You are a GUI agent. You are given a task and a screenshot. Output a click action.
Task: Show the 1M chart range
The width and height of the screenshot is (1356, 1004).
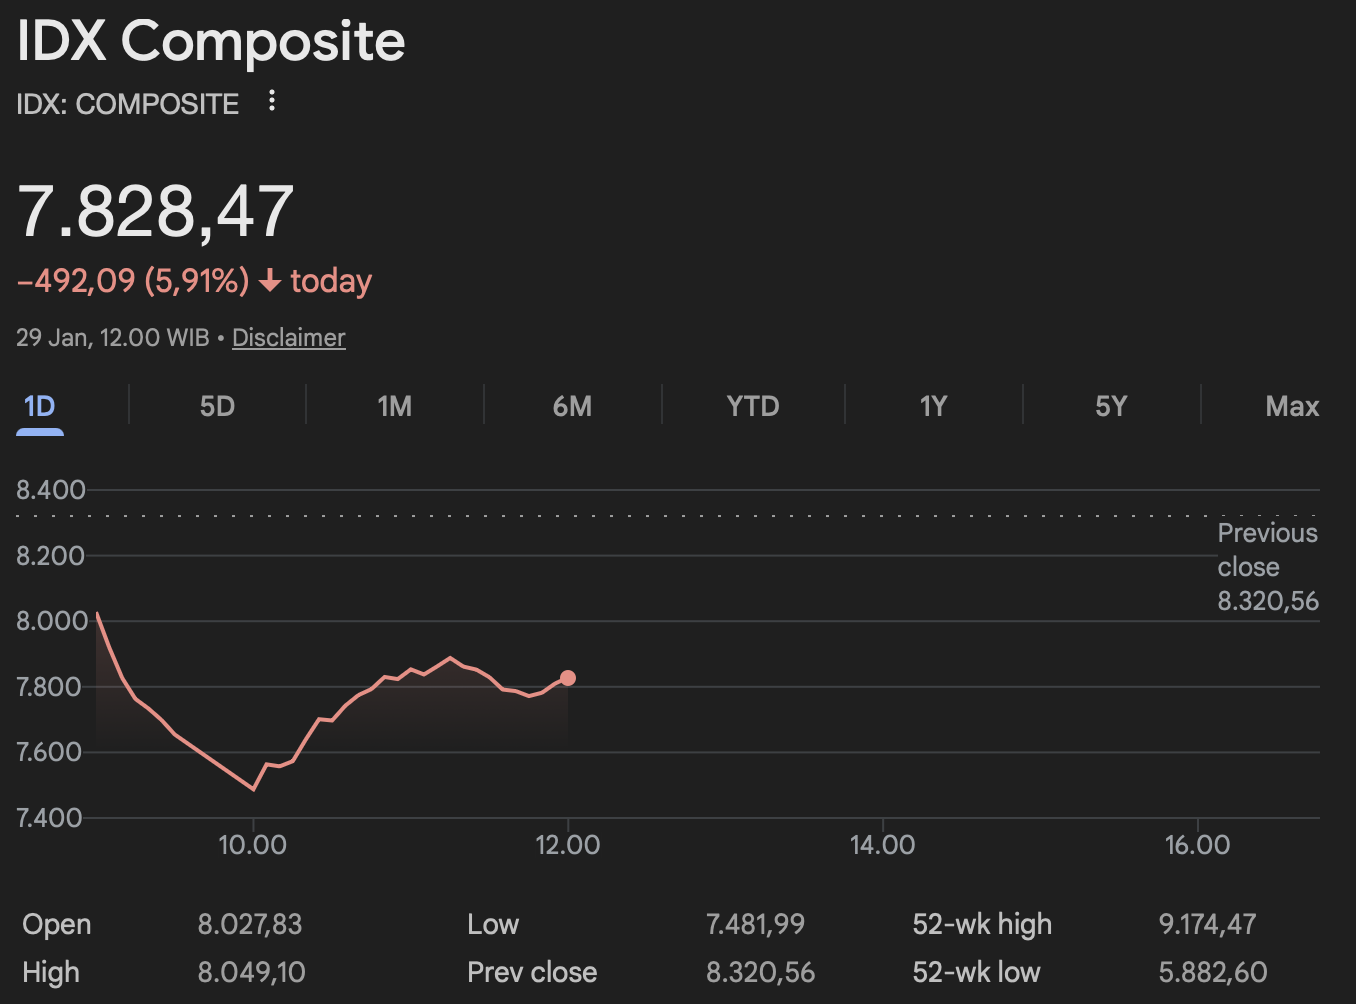tap(395, 407)
